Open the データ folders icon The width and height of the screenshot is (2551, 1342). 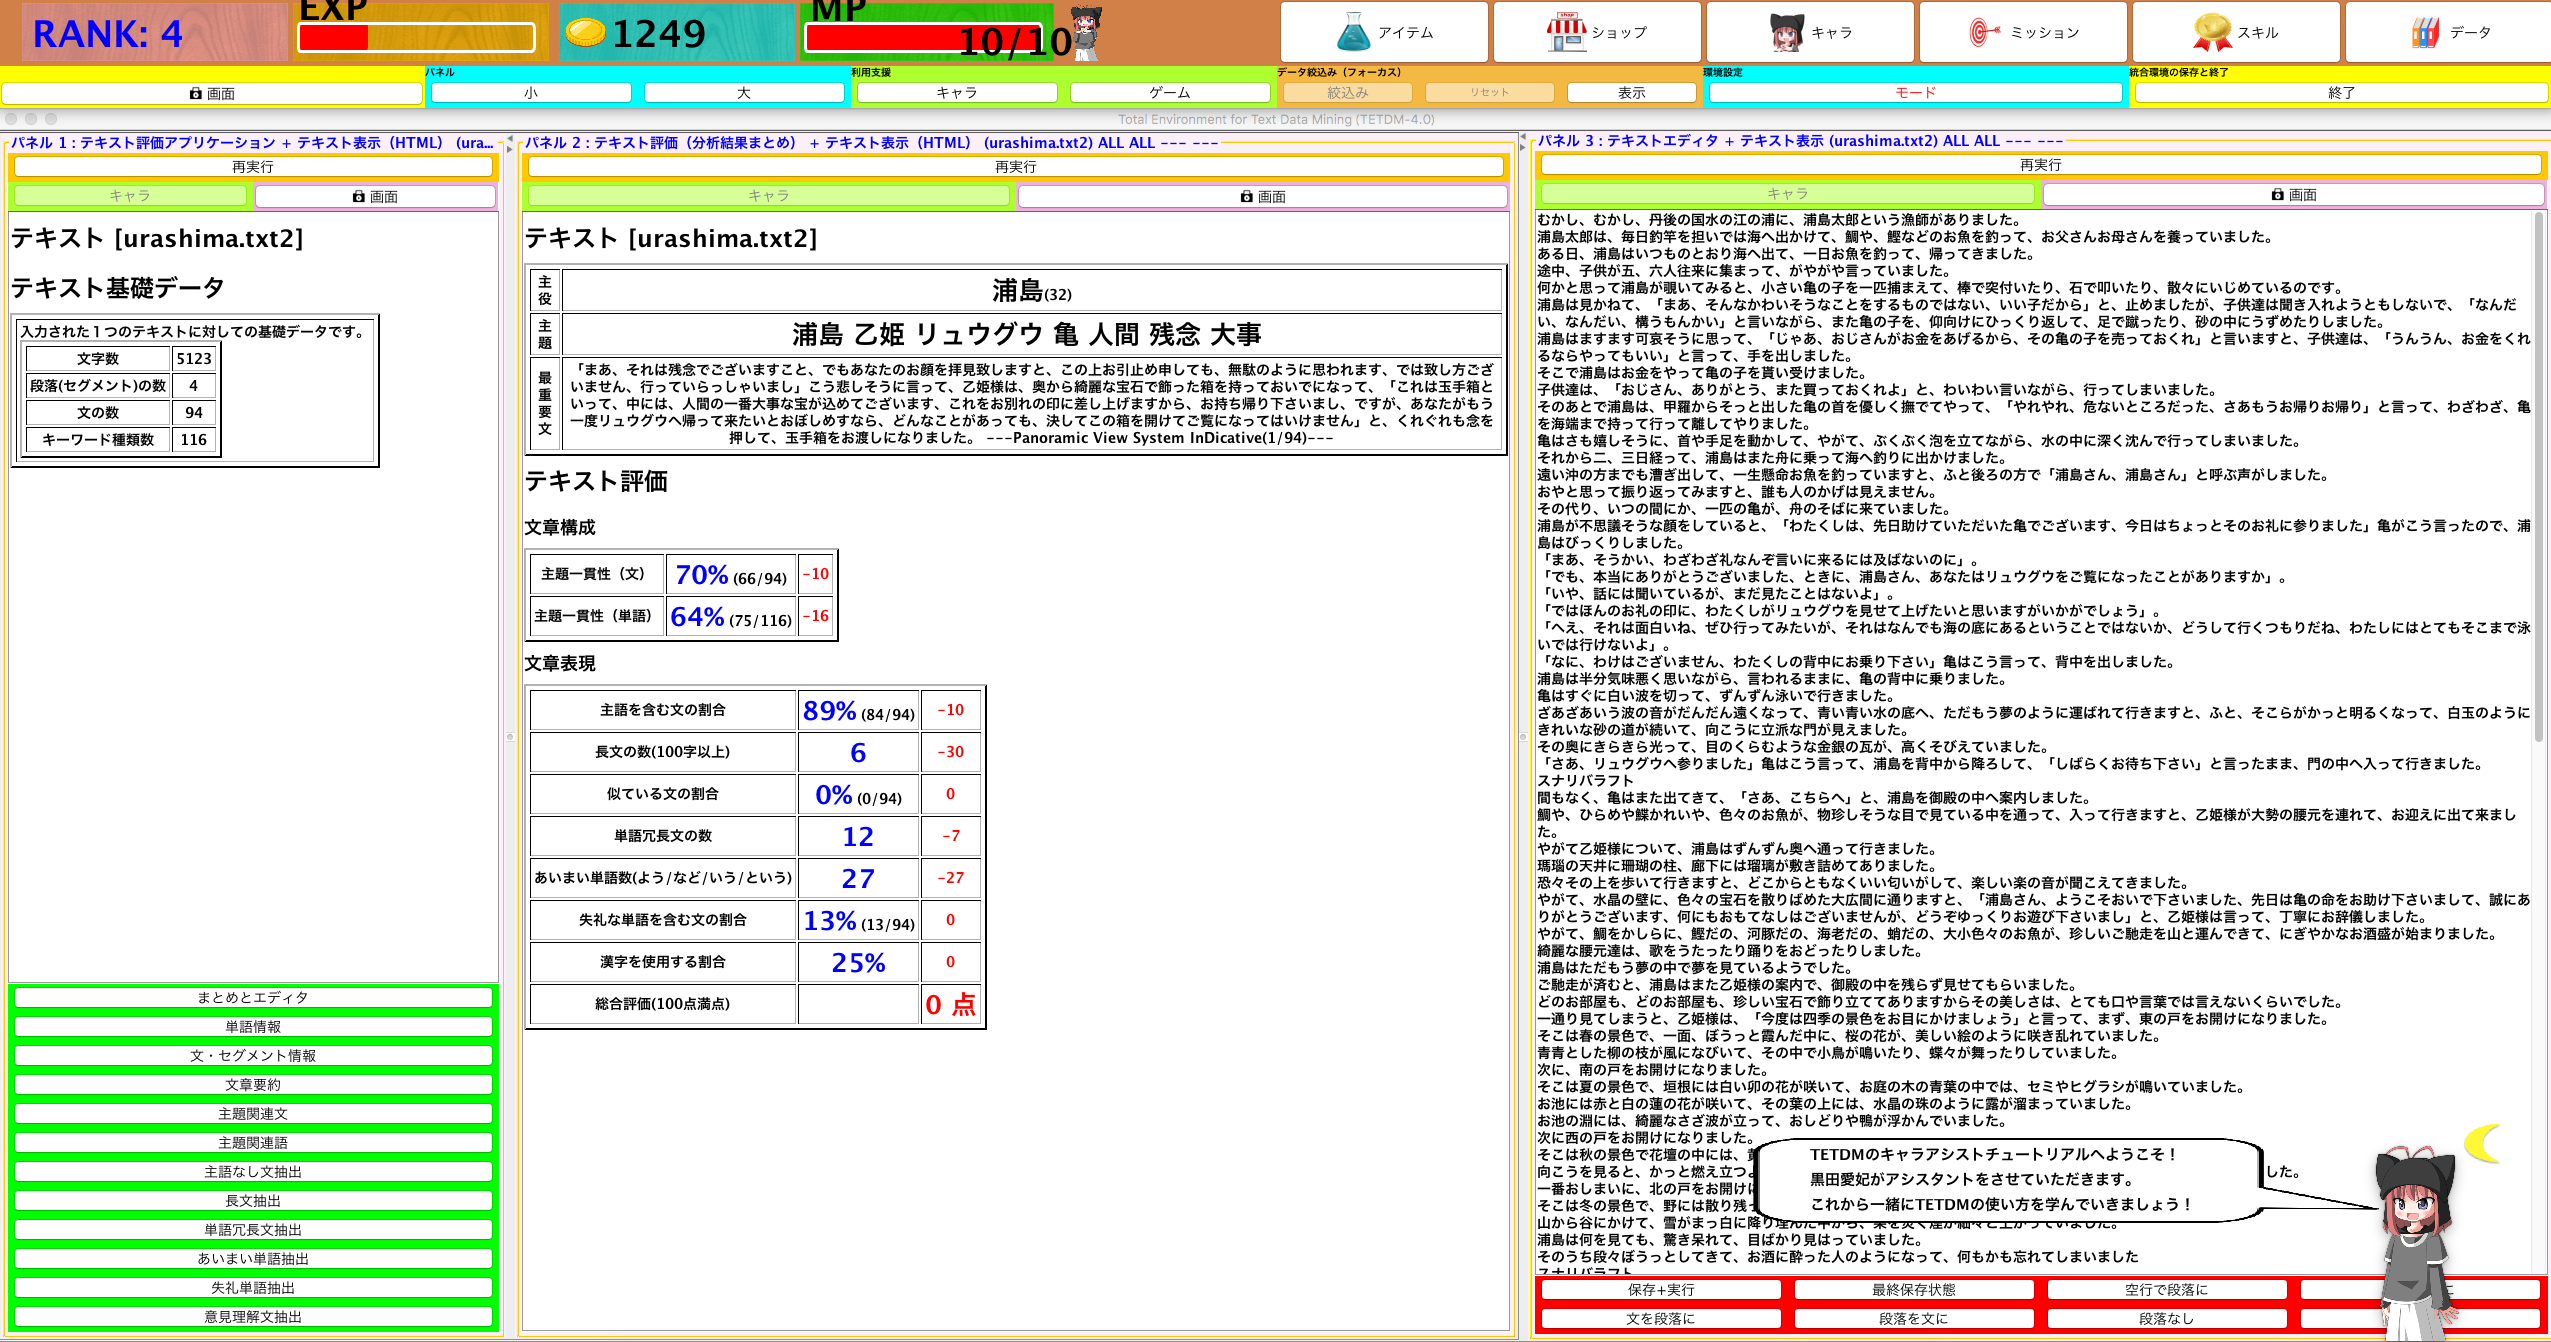coord(2425,32)
